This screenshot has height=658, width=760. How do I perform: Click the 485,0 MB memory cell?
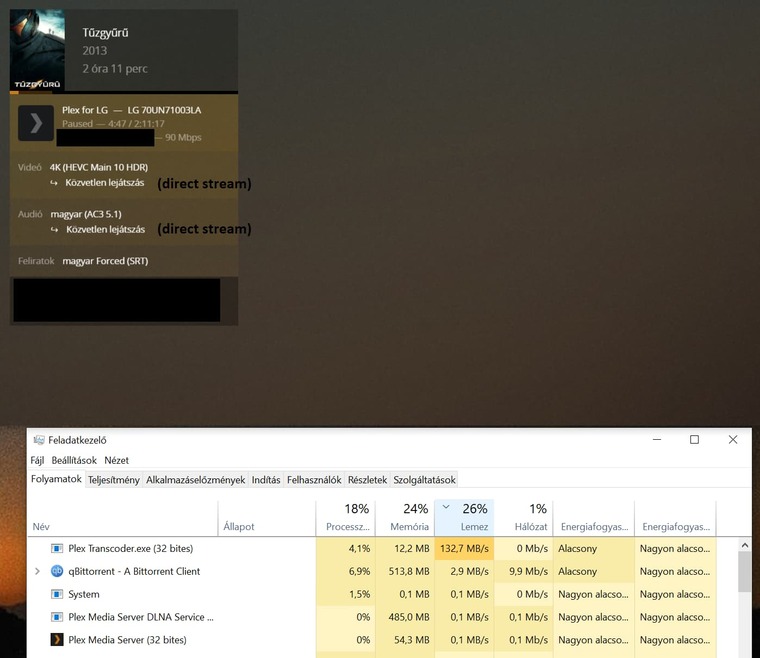coord(405,617)
